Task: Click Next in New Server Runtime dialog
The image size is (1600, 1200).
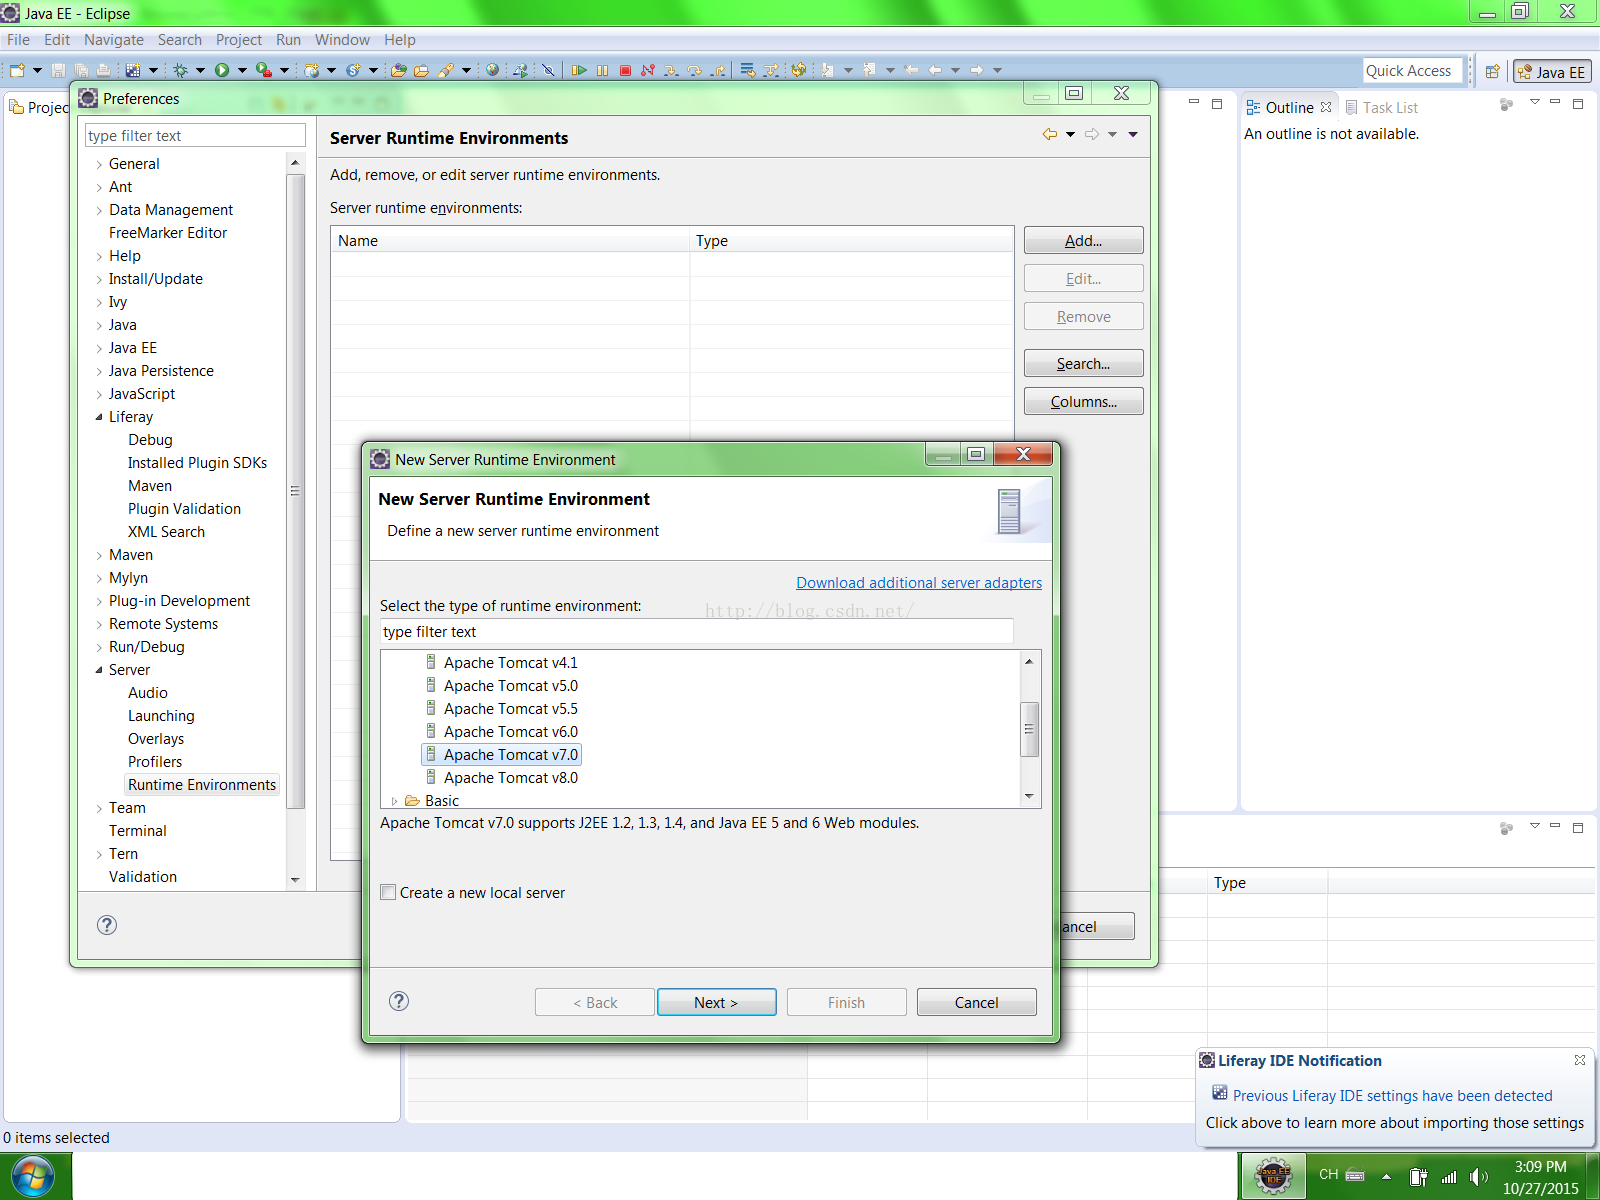Action: tap(716, 1002)
